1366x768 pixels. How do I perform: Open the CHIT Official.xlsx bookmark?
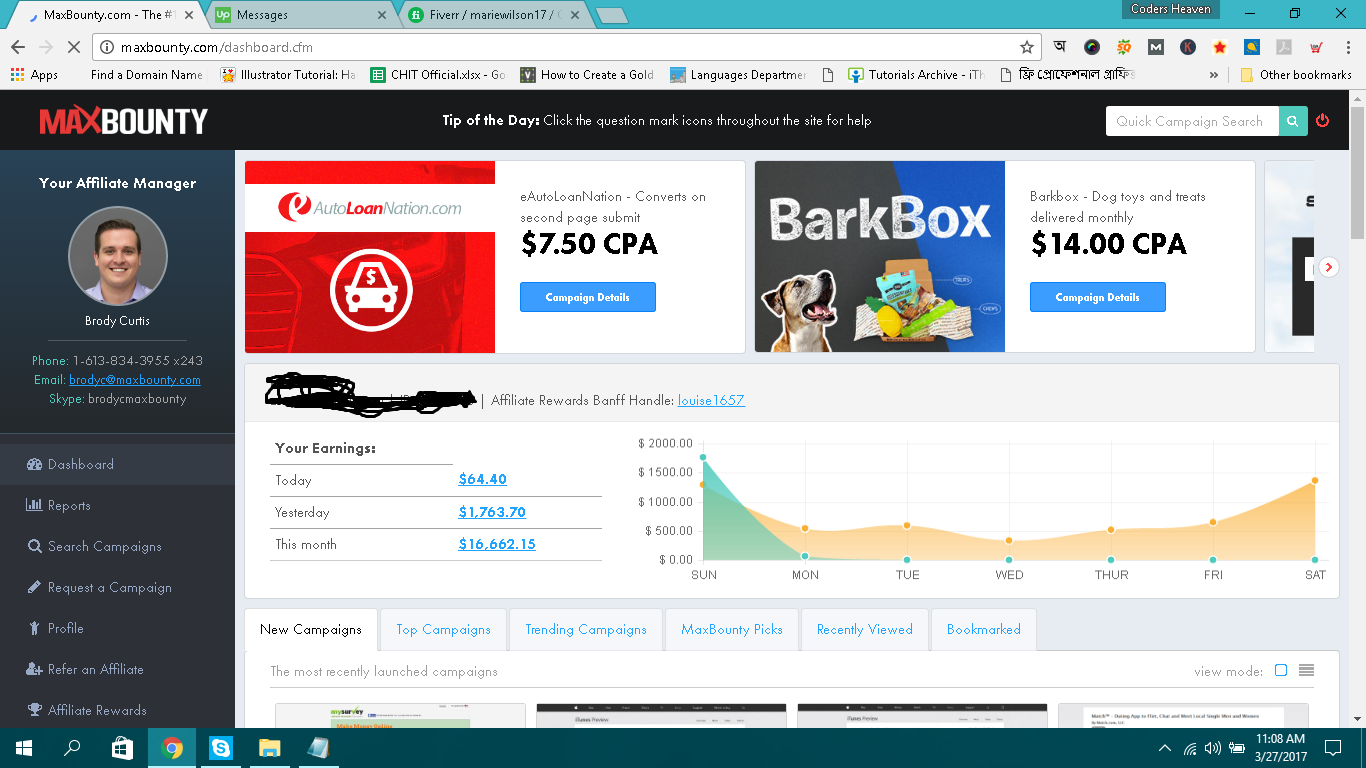pos(438,75)
